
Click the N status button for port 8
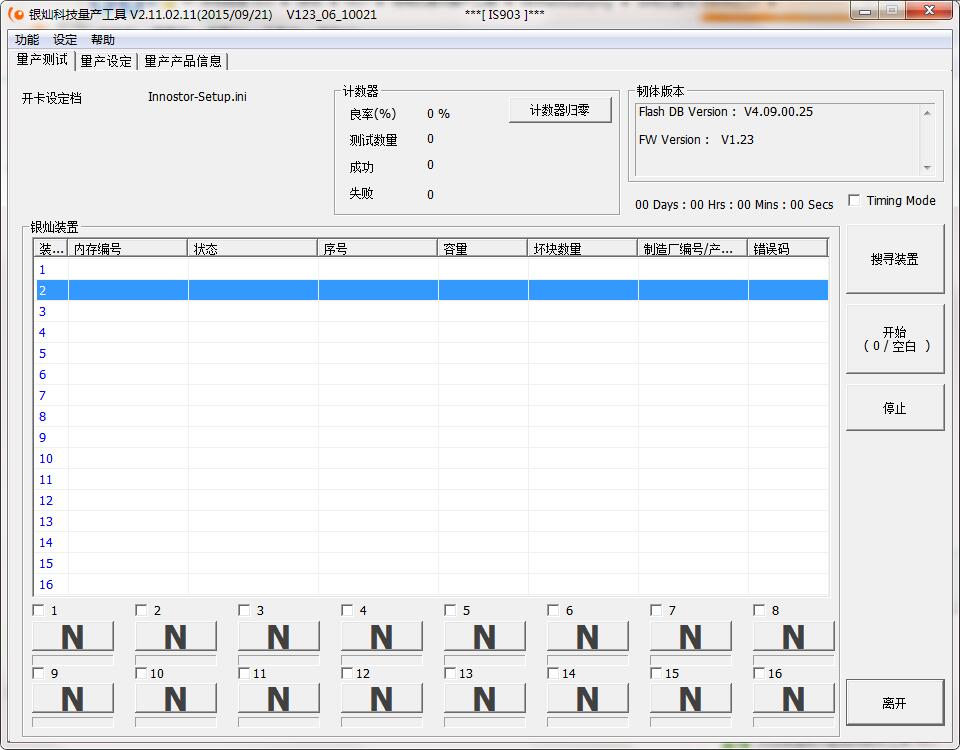coord(793,636)
